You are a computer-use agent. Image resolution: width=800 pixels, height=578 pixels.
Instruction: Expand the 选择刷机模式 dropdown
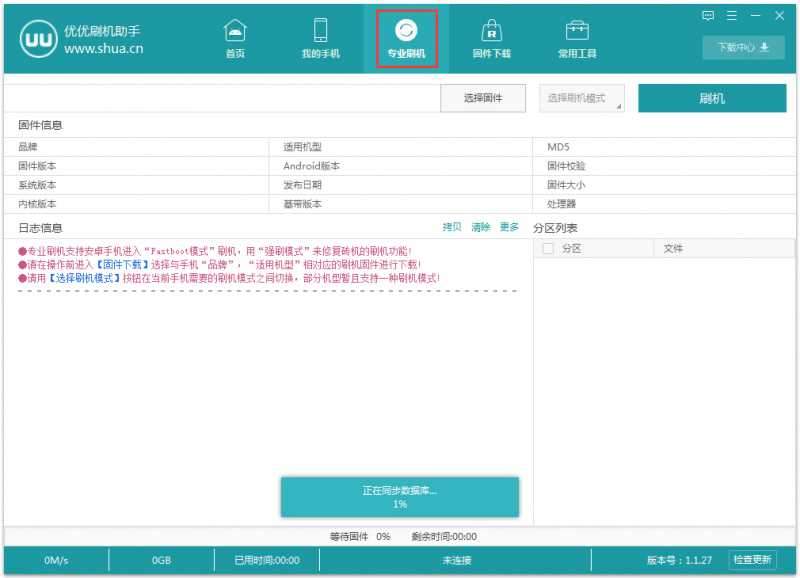coord(582,98)
